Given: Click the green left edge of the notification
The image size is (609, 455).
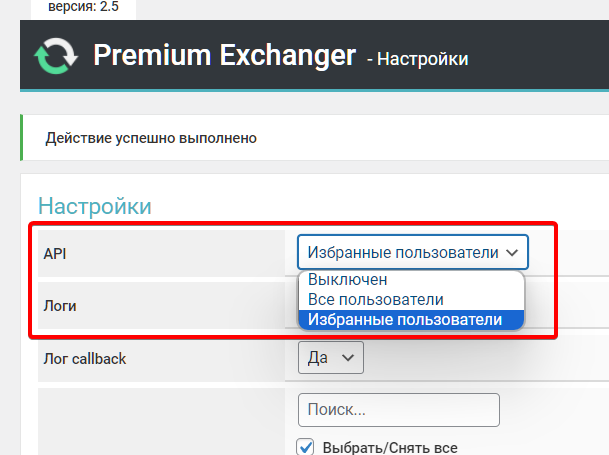Looking at the screenshot, I should [x=22, y=138].
